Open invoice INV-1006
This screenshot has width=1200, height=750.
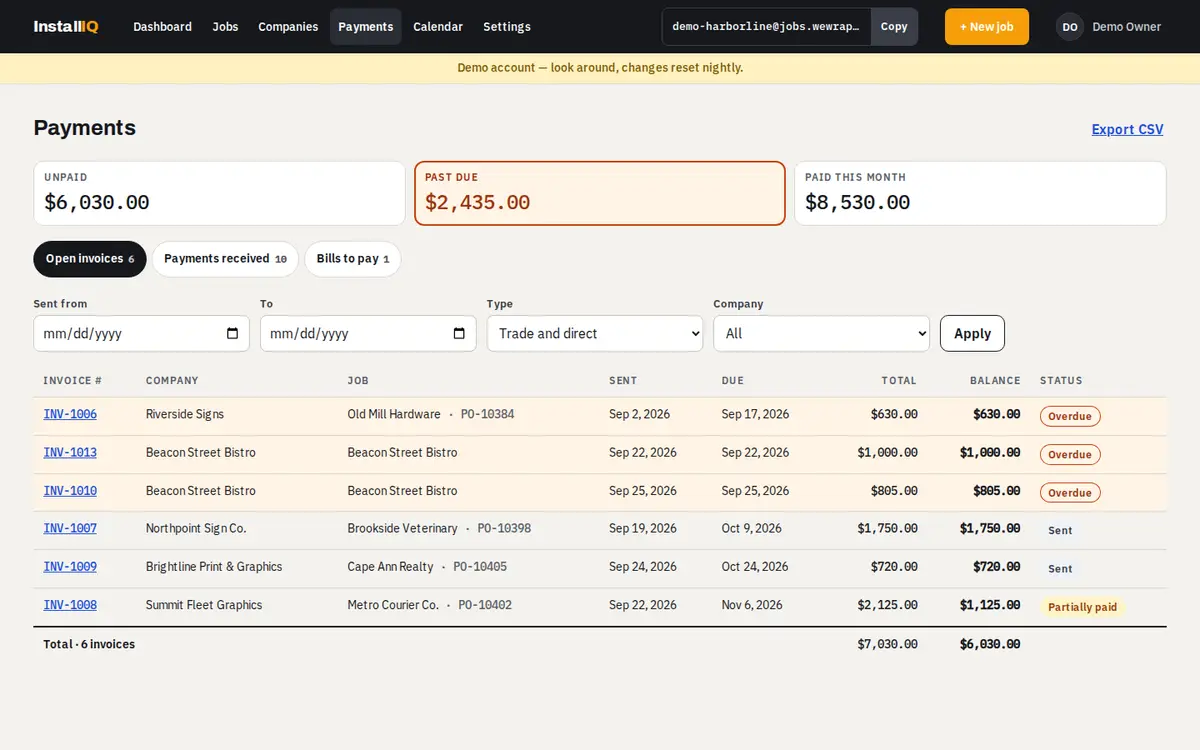(70, 414)
